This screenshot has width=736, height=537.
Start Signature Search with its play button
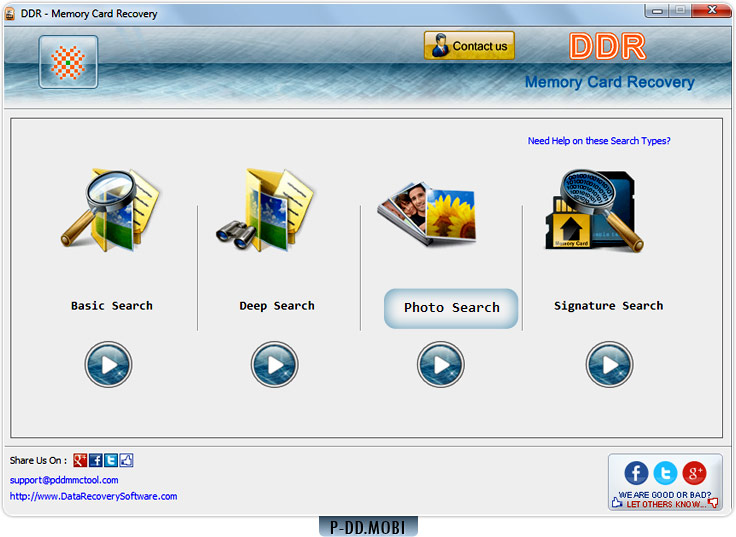tap(609, 364)
